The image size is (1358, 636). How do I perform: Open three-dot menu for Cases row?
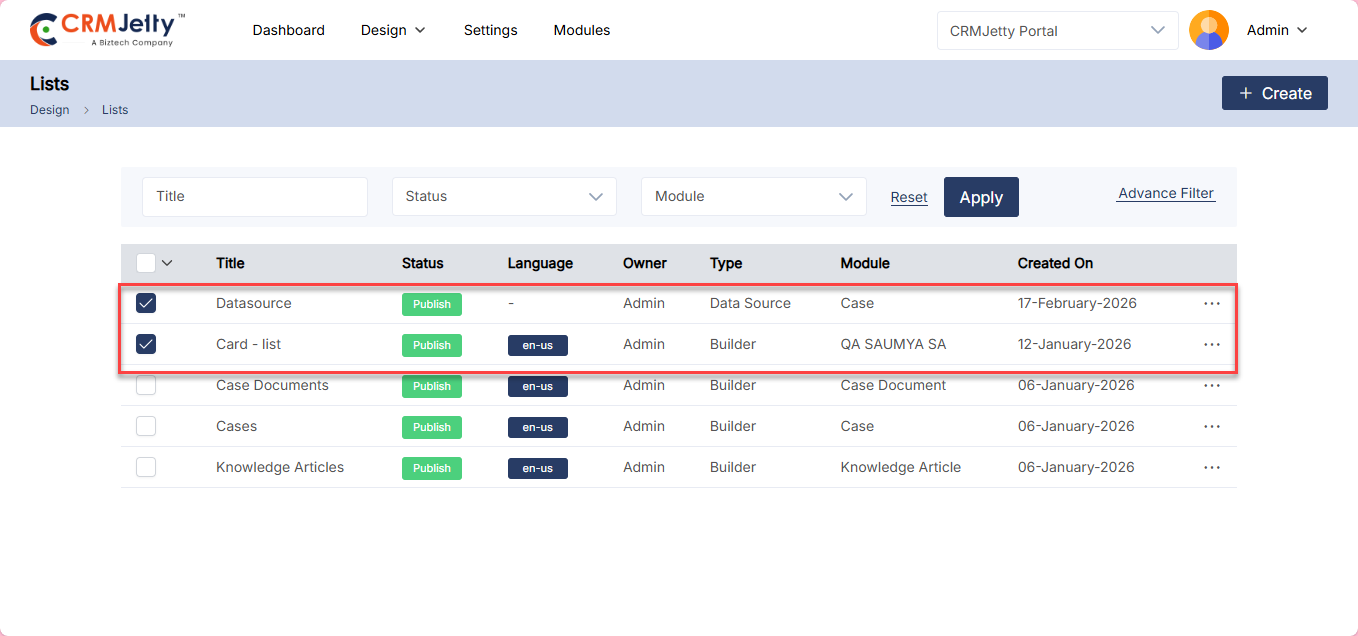tap(1211, 427)
